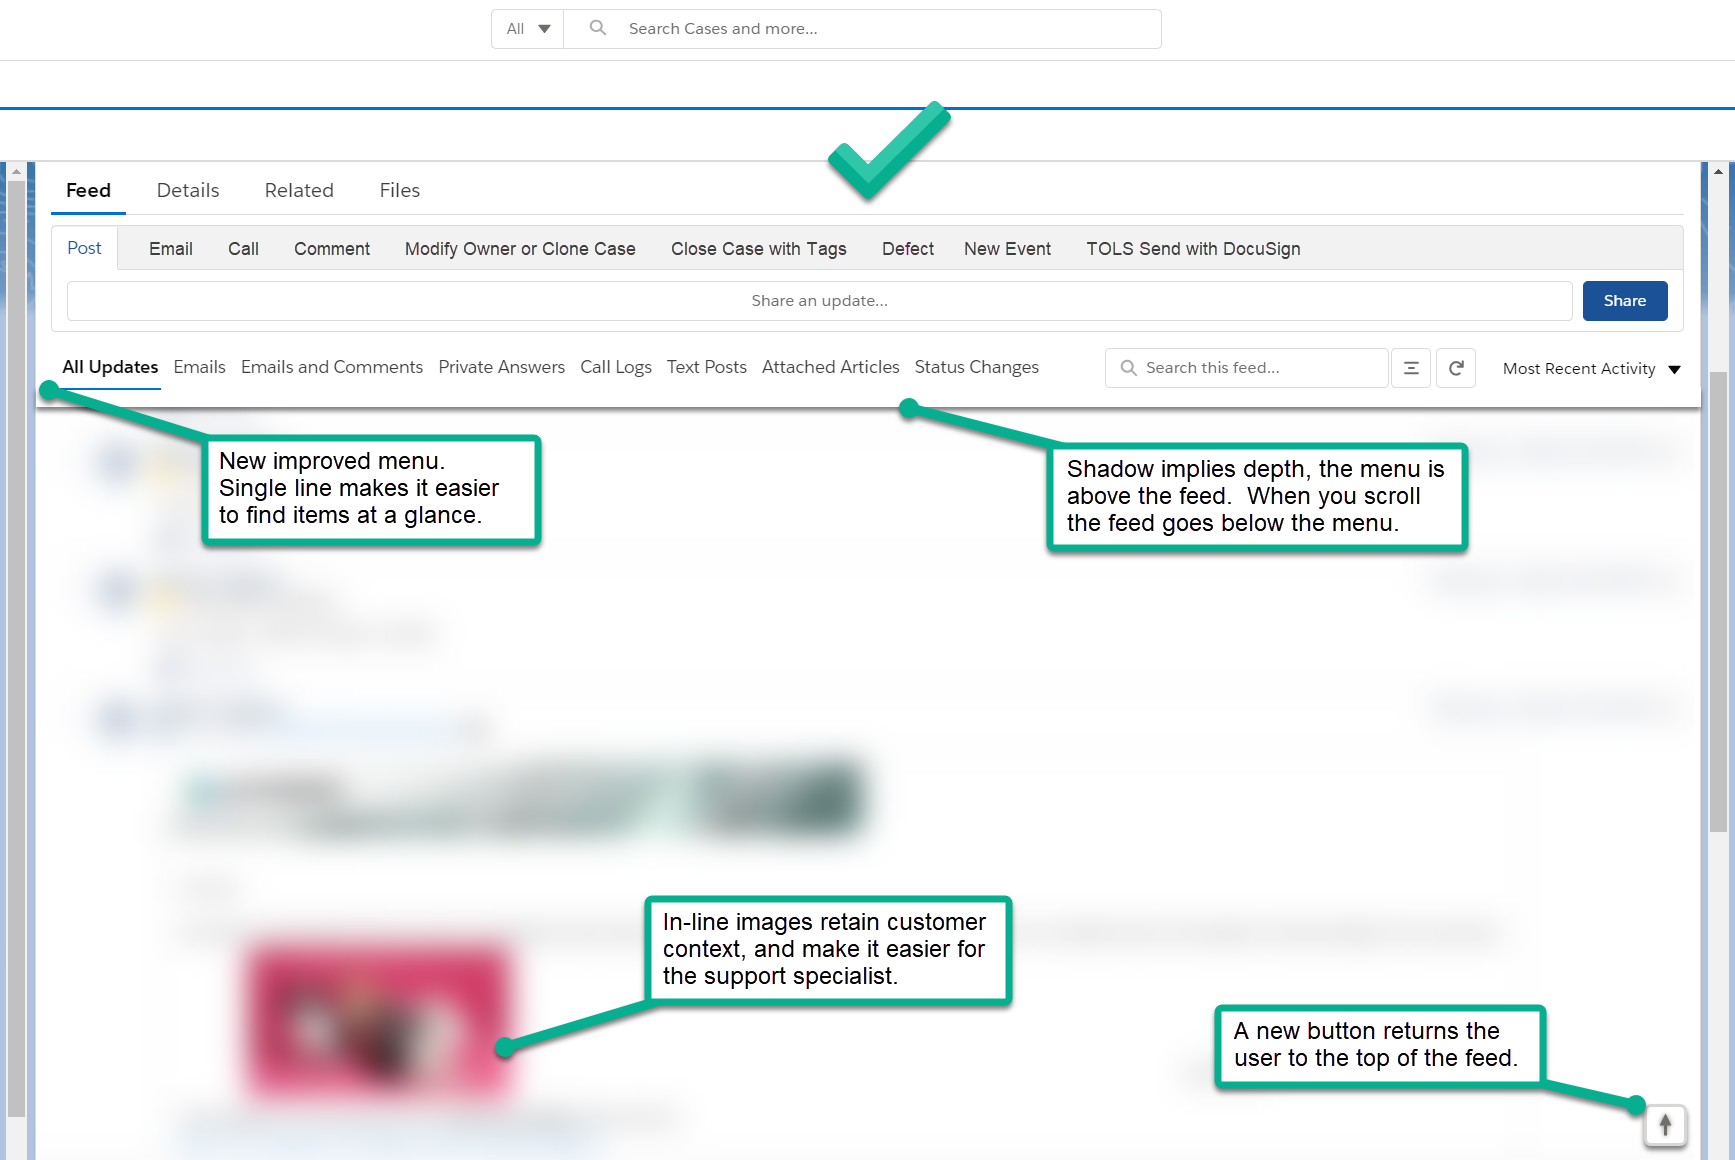Switch to the Details tab
The height and width of the screenshot is (1160, 1735).
click(x=188, y=190)
